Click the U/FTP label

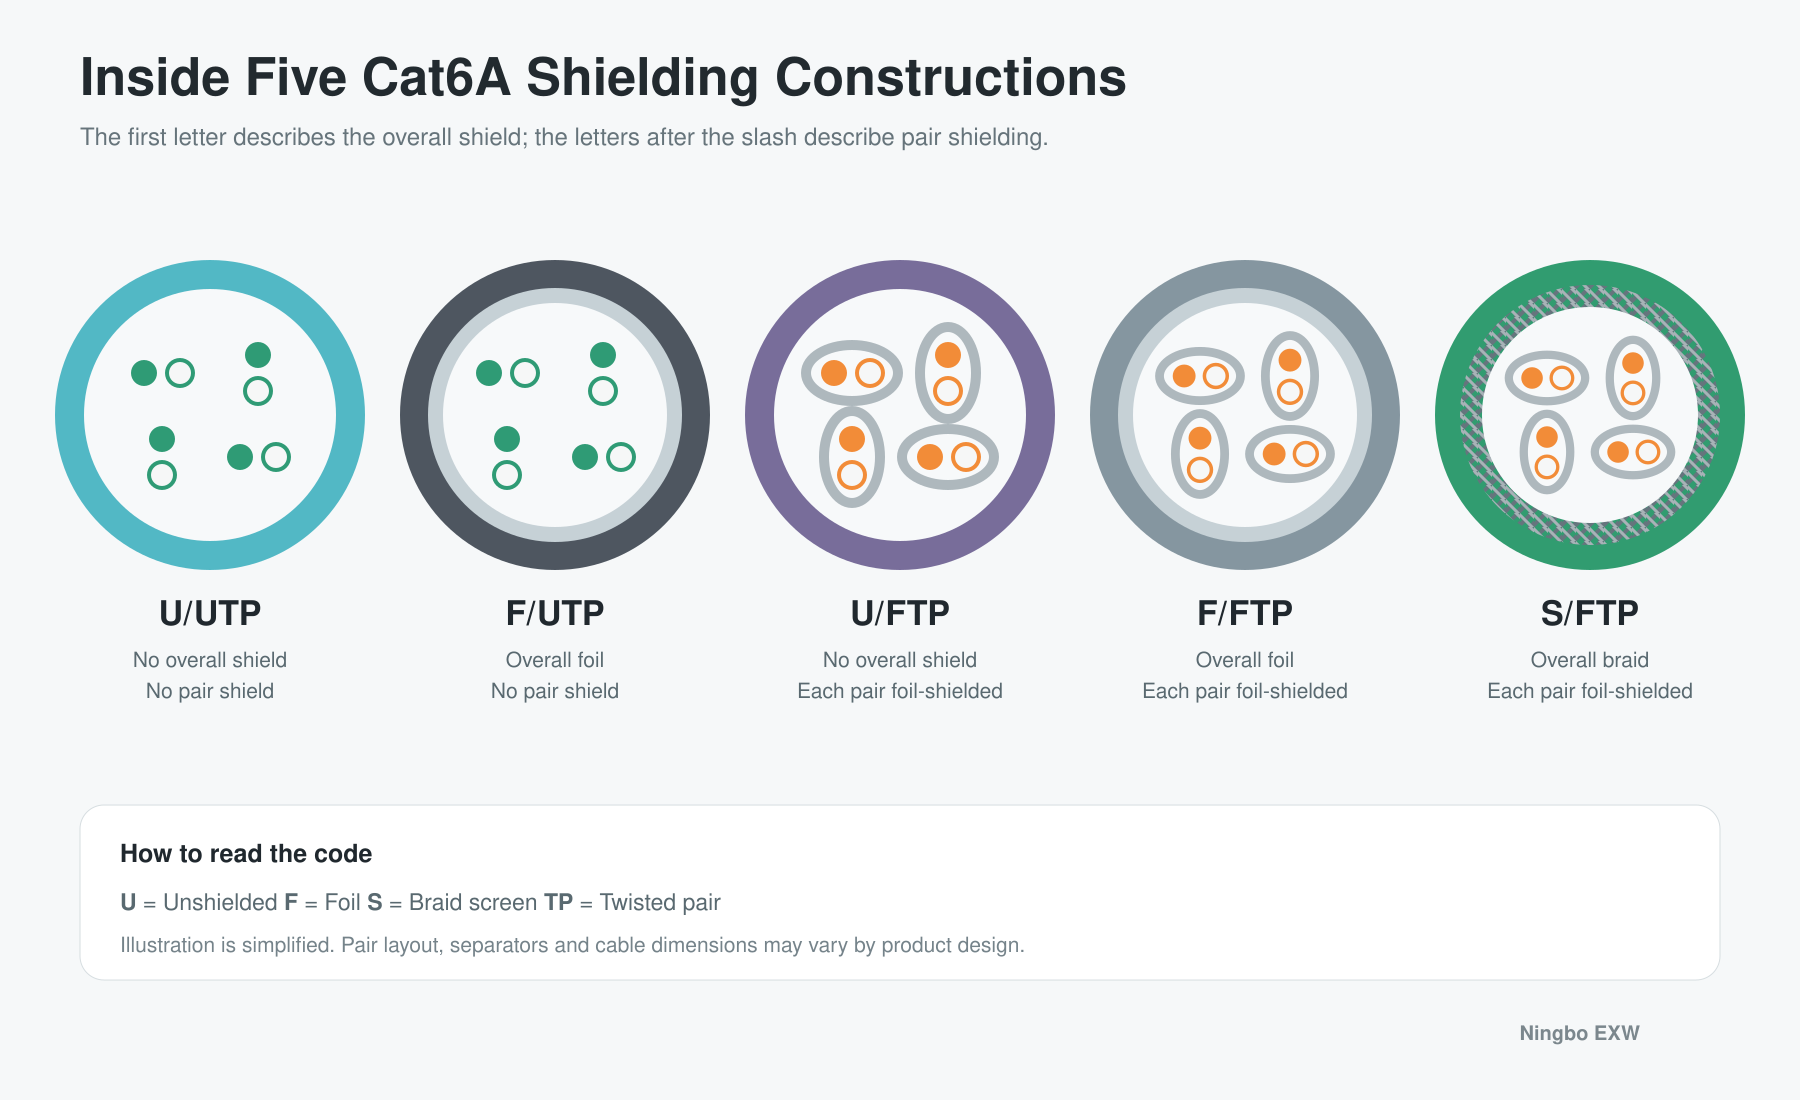coord(900,613)
